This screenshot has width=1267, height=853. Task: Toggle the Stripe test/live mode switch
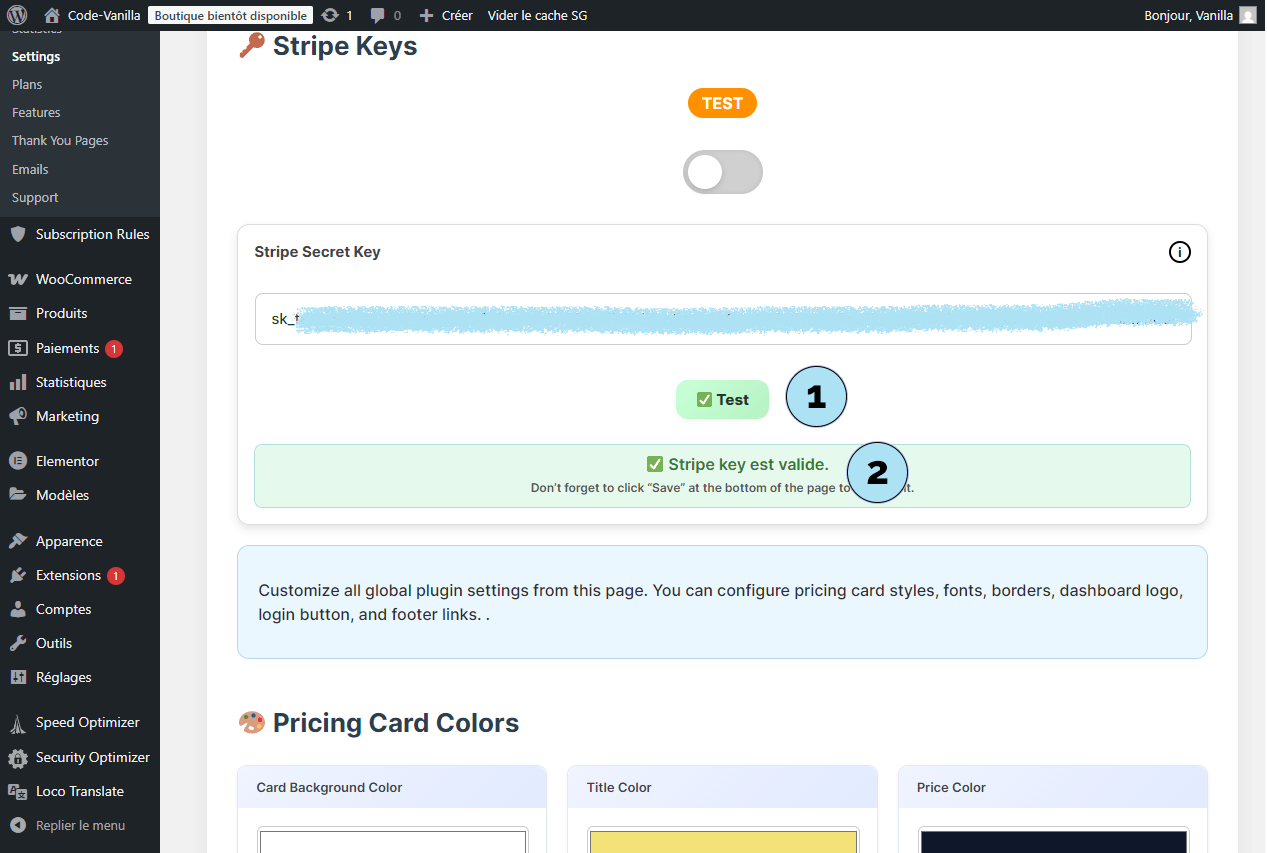pyautogui.click(x=722, y=172)
